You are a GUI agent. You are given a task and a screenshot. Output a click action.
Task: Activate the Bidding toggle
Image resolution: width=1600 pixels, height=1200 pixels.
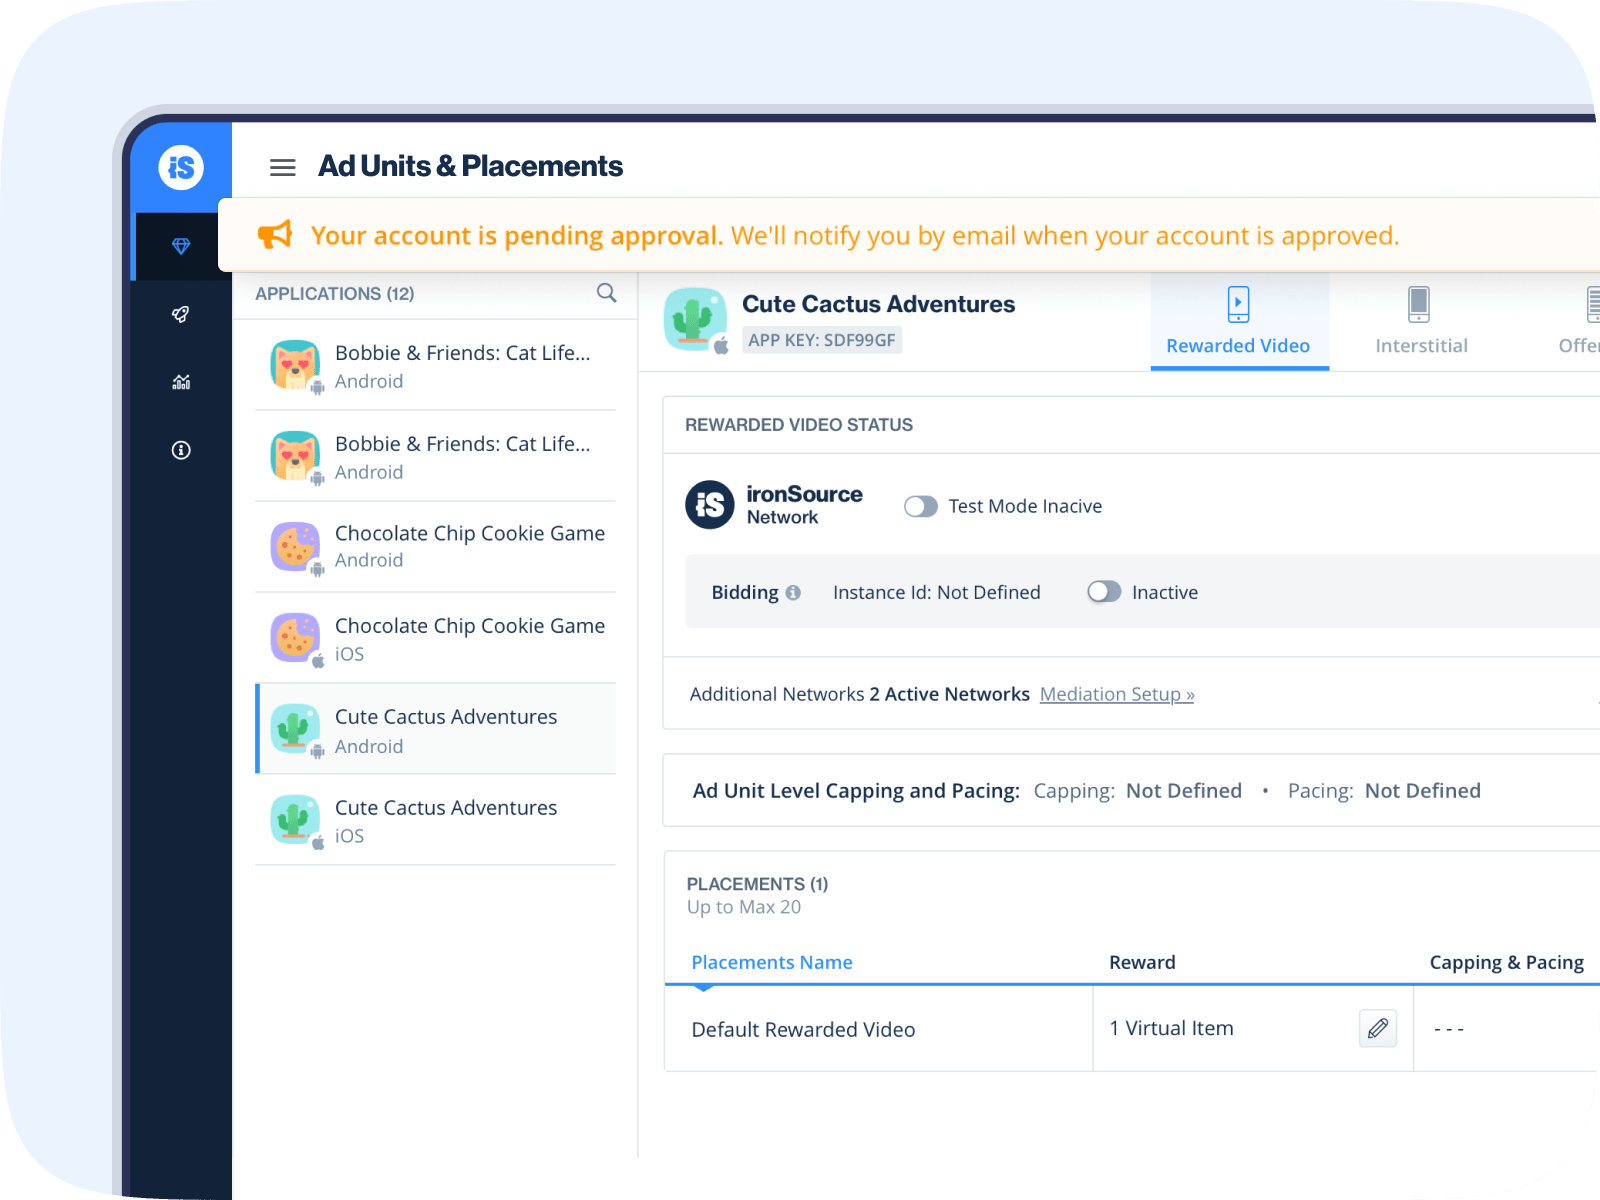click(1104, 592)
